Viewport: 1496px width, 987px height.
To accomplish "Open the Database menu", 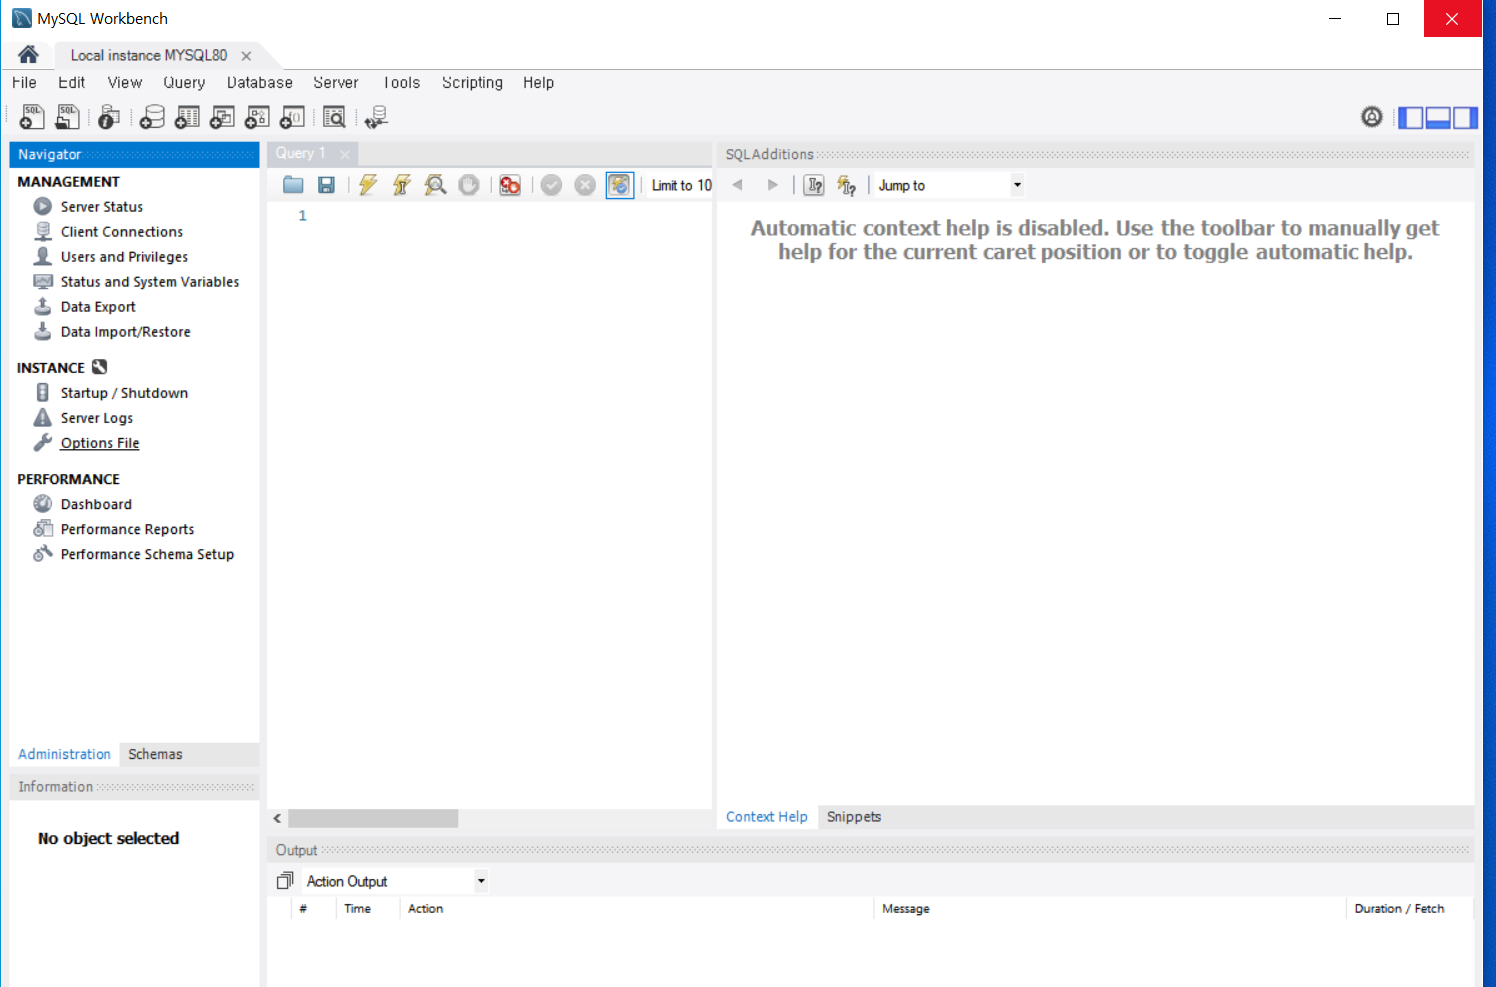I will coord(260,83).
